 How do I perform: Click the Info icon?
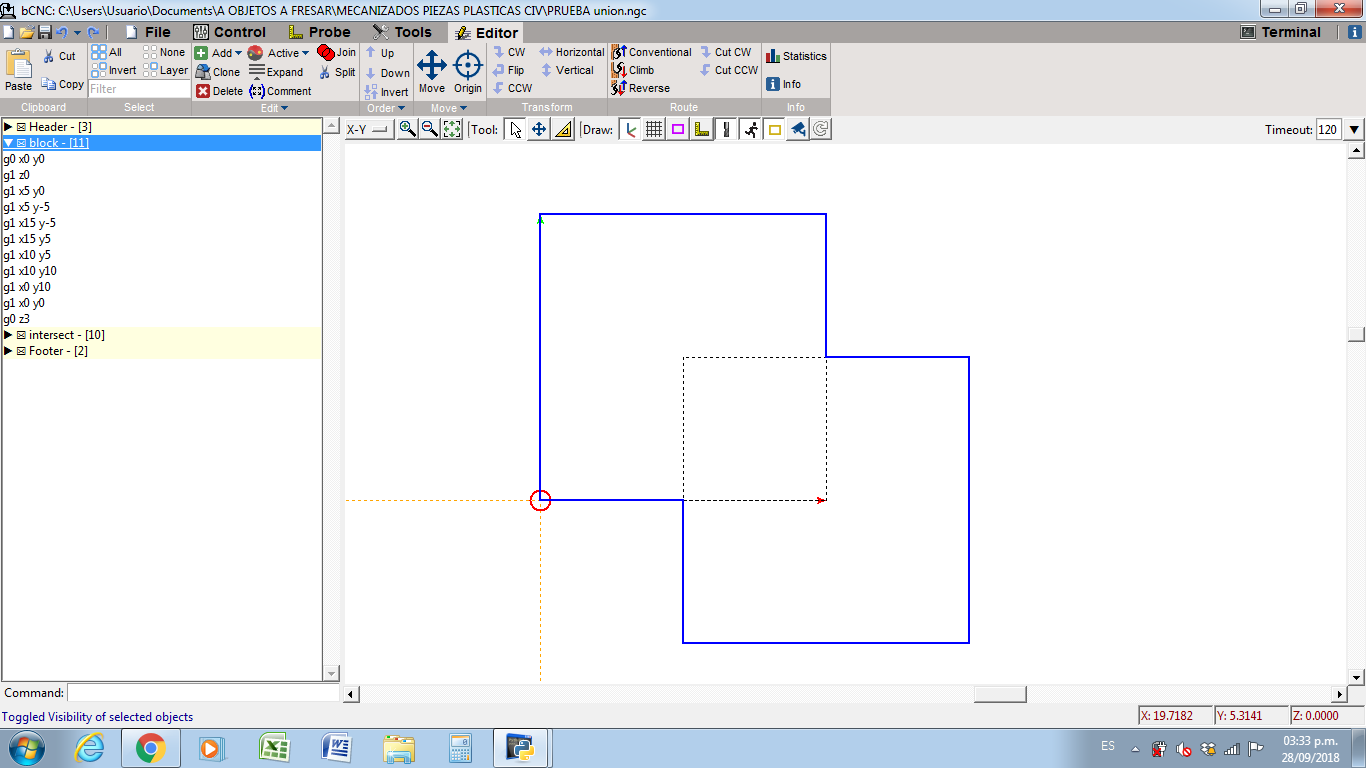pos(773,84)
